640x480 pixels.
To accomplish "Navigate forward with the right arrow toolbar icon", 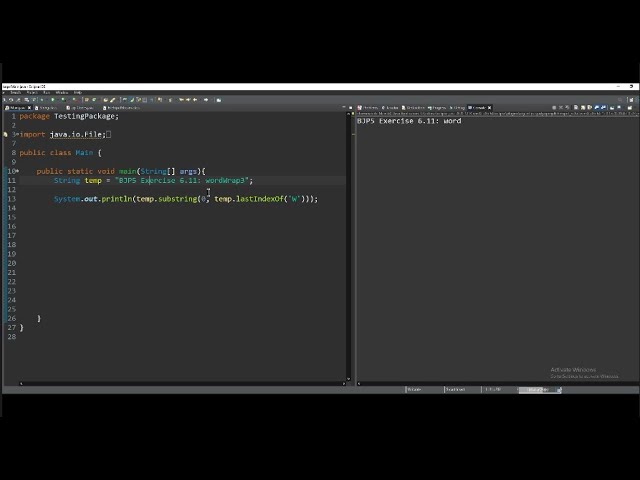I will [206, 100].
